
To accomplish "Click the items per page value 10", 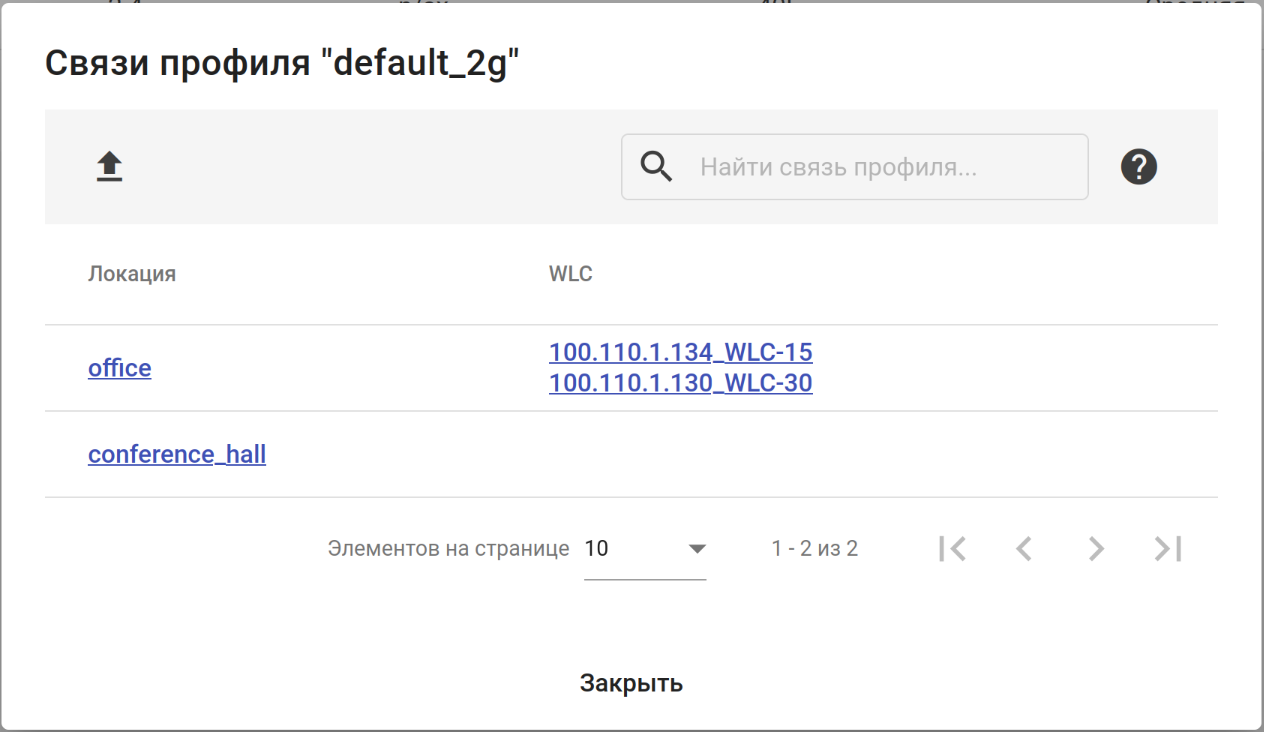I will [x=597, y=549].
